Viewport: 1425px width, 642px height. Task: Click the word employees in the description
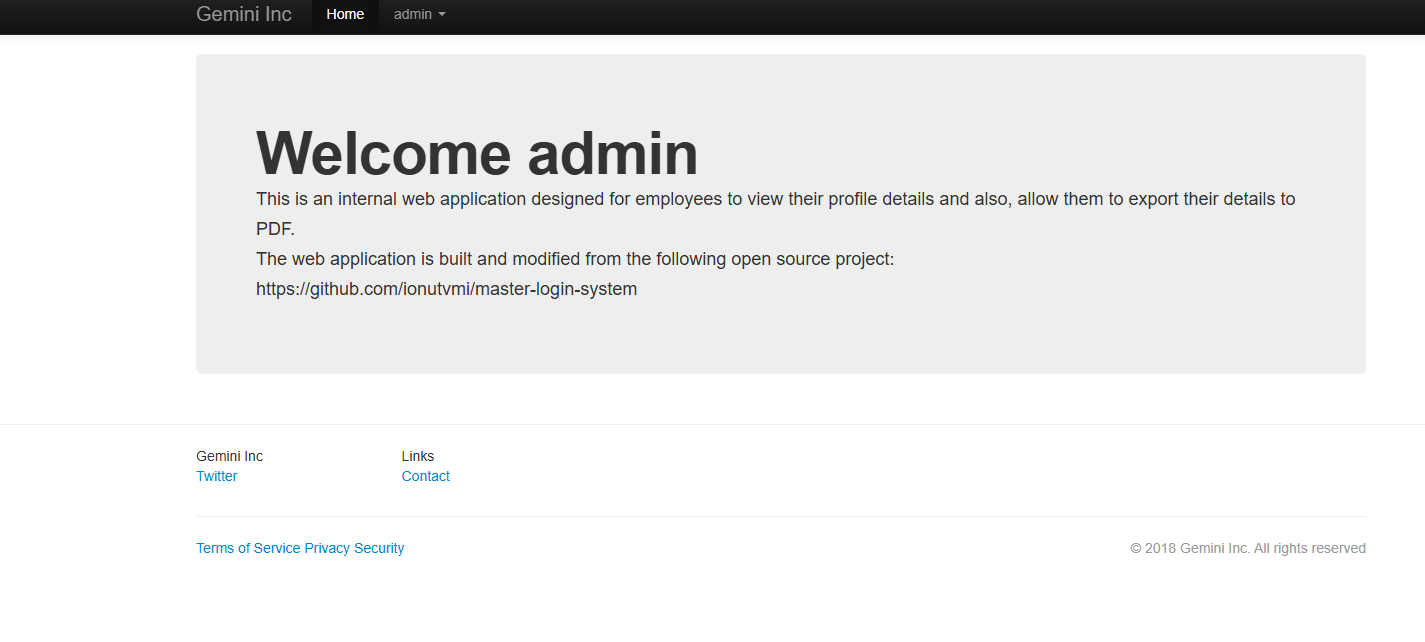(x=678, y=199)
